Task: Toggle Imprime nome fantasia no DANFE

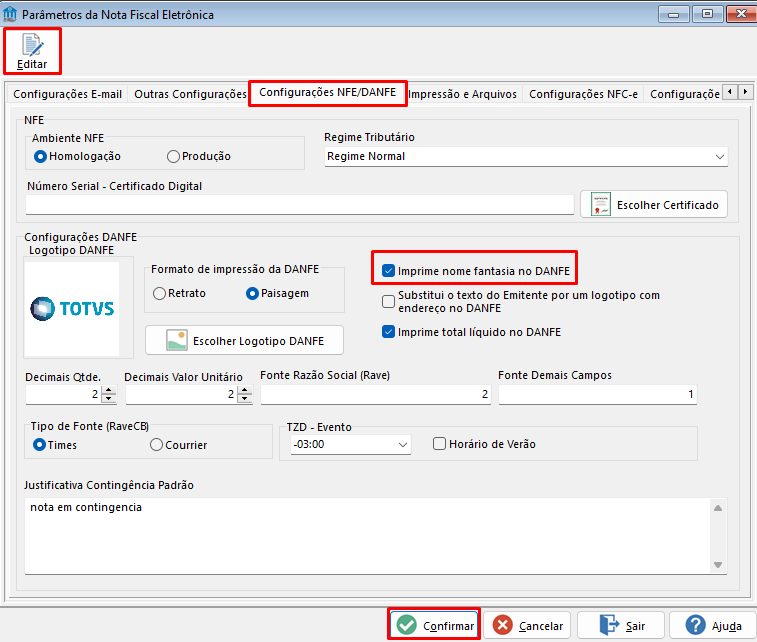Action: click(x=388, y=271)
